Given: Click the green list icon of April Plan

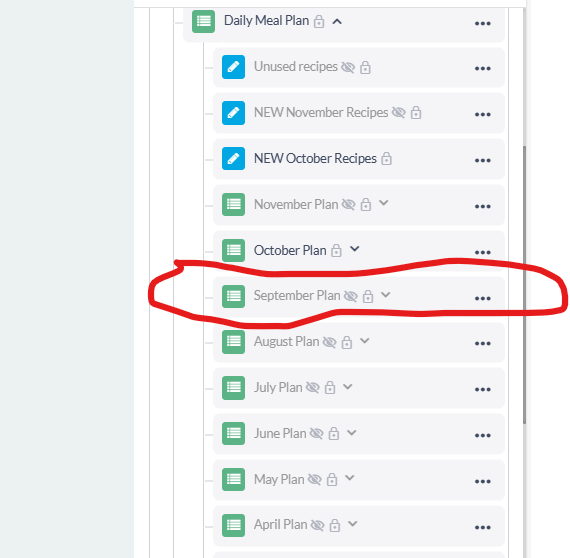Looking at the screenshot, I should [x=233, y=525].
